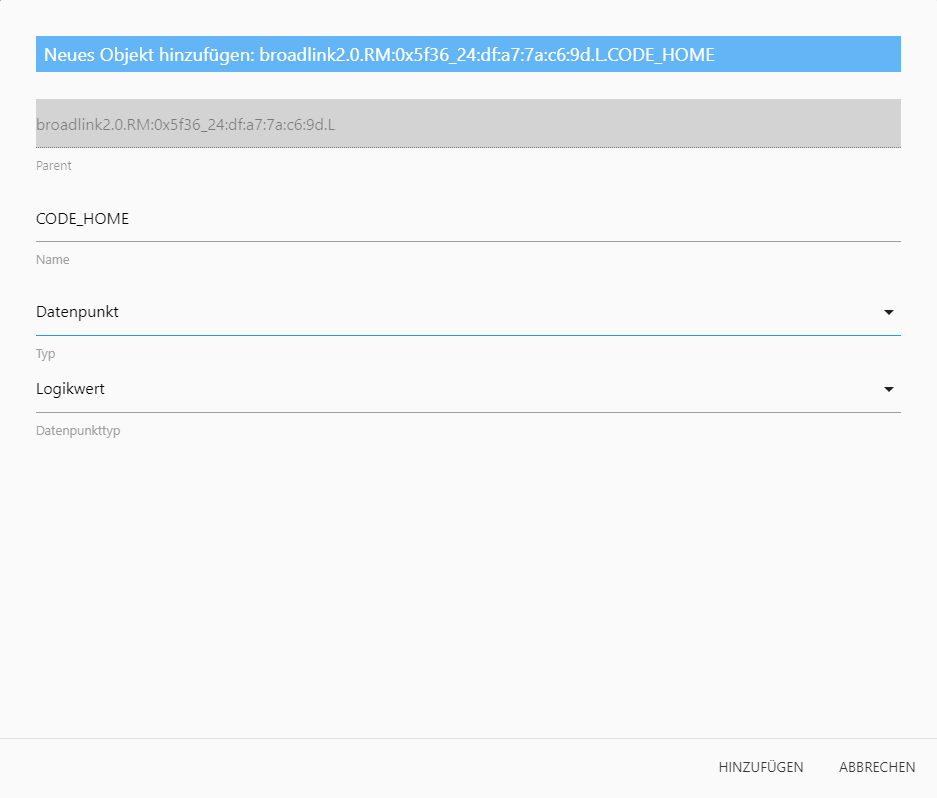The image size is (937, 798).
Task: Open the Typ dropdown showing Datenpunkt
Action: coord(468,312)
